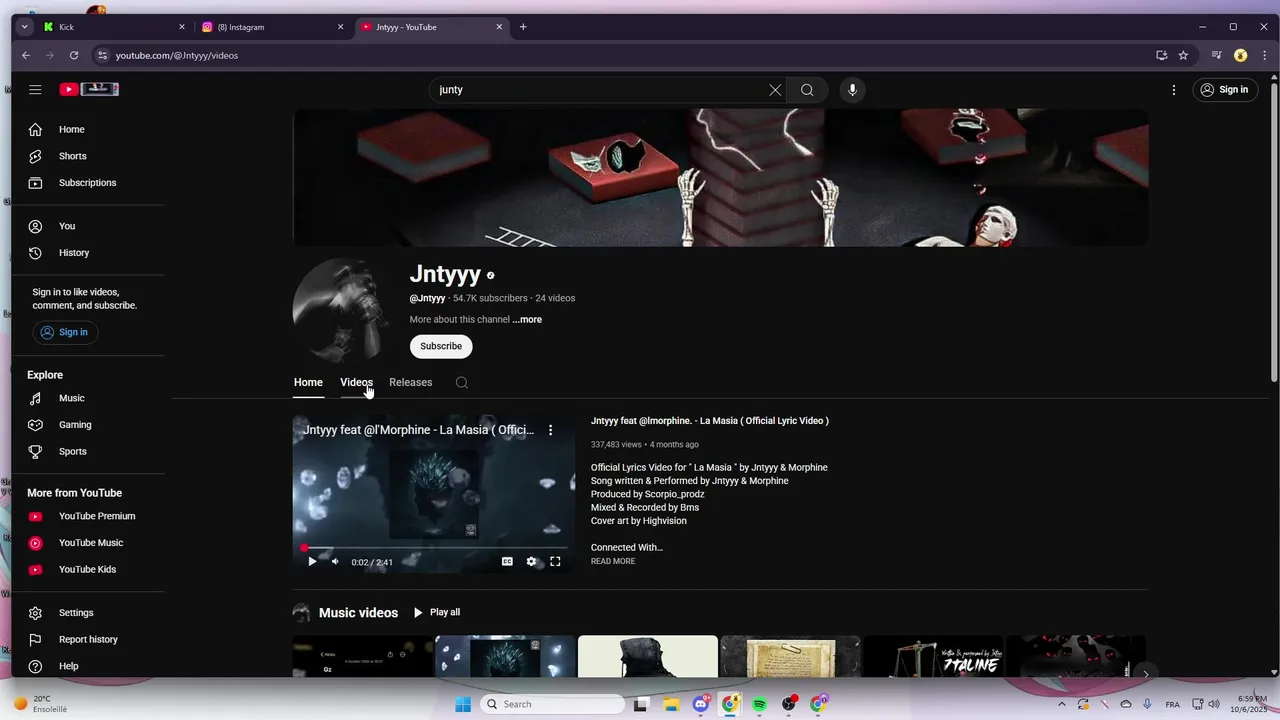Enter fullscreen on featured video

click(555, 562)
